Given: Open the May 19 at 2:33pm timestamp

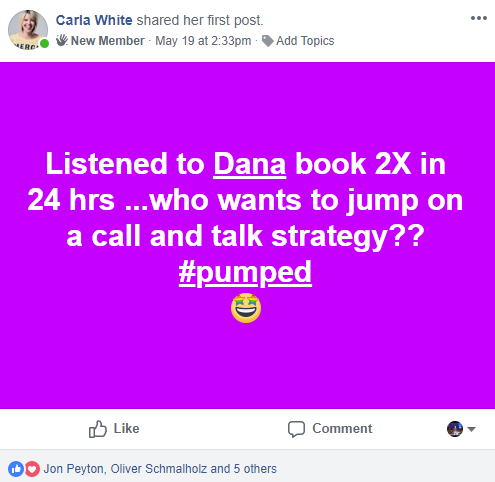Looking at the screenshot, I should click(x=203, y=41).
